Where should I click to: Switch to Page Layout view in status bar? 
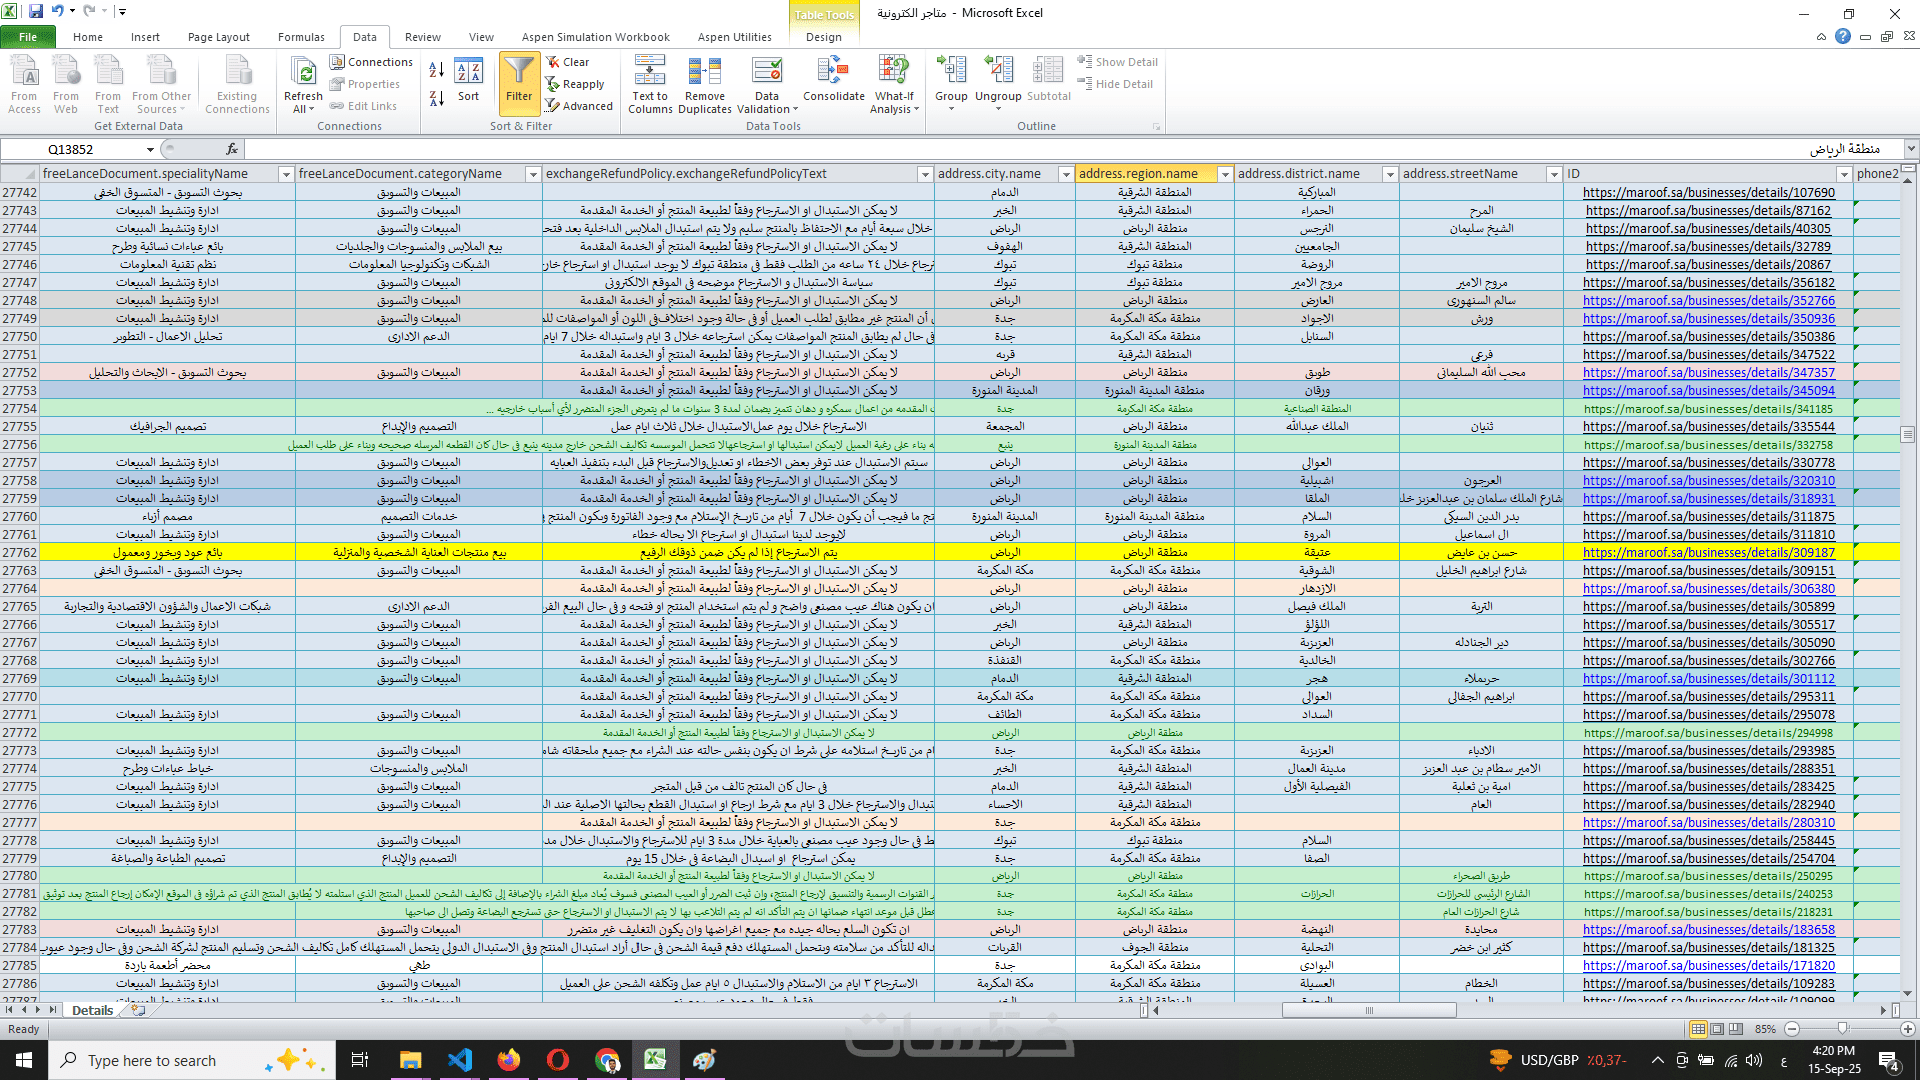1717,1029
